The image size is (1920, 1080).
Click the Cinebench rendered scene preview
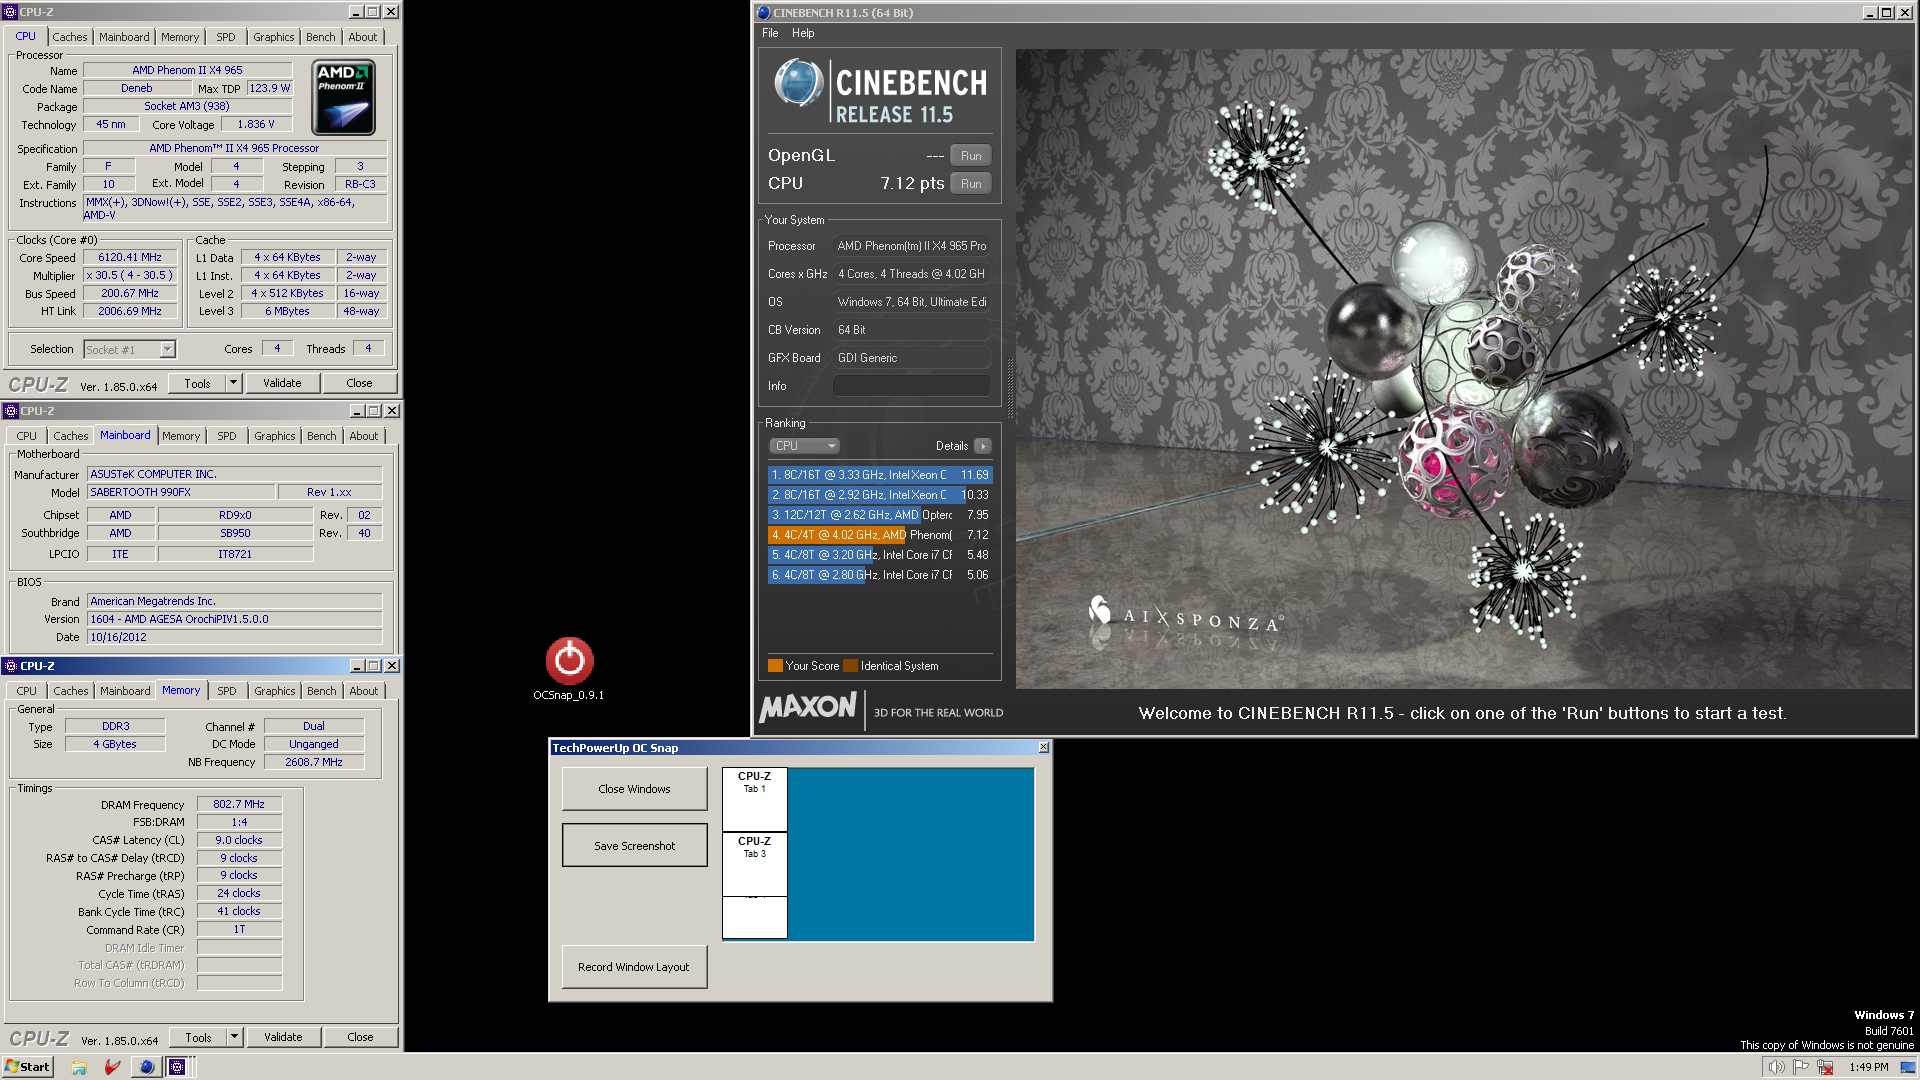(1464, 369)
